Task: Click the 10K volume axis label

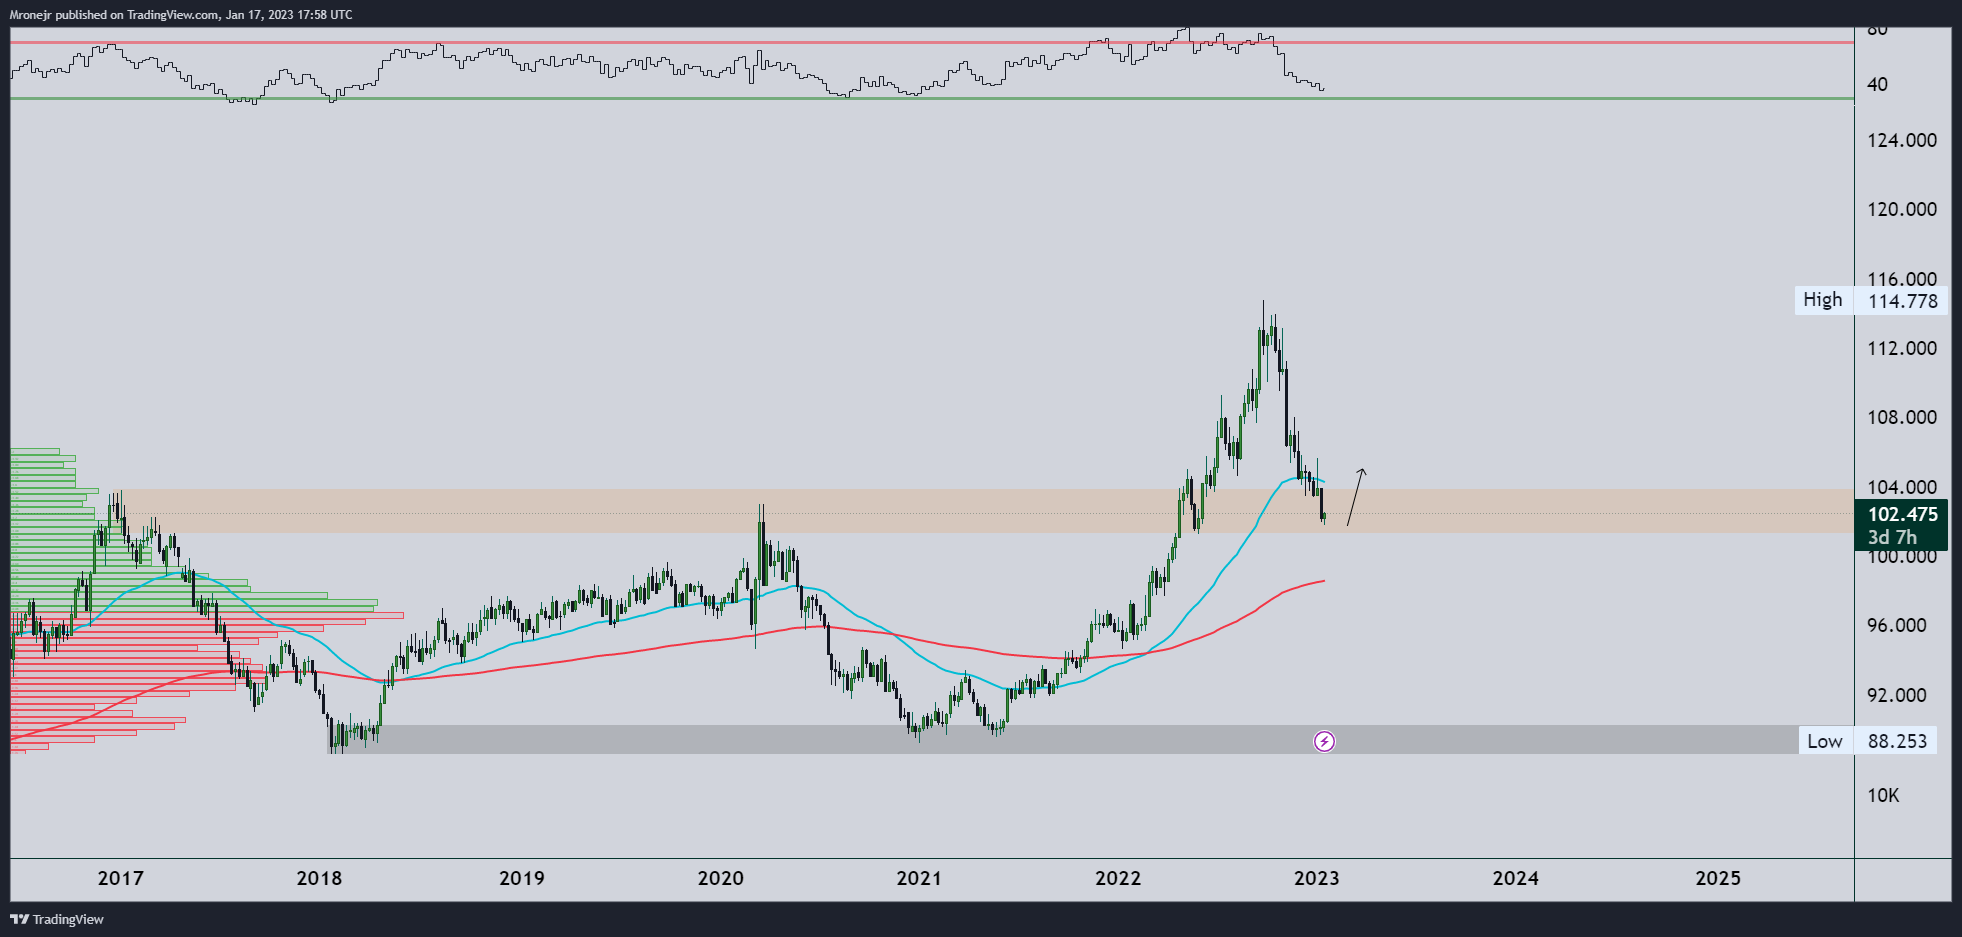Action: pos(1883,795)
